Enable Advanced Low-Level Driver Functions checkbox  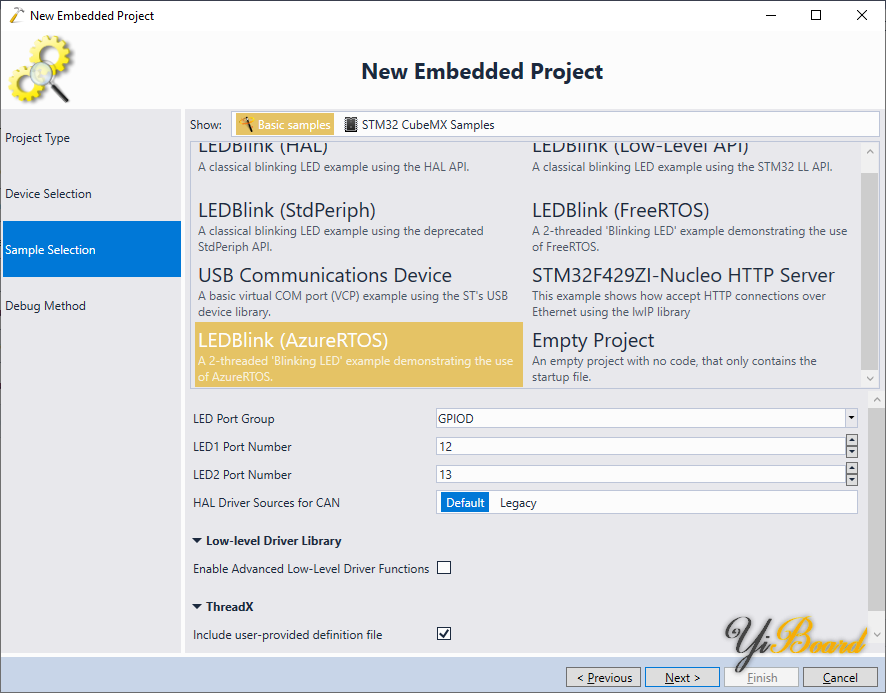coord(444,568)
